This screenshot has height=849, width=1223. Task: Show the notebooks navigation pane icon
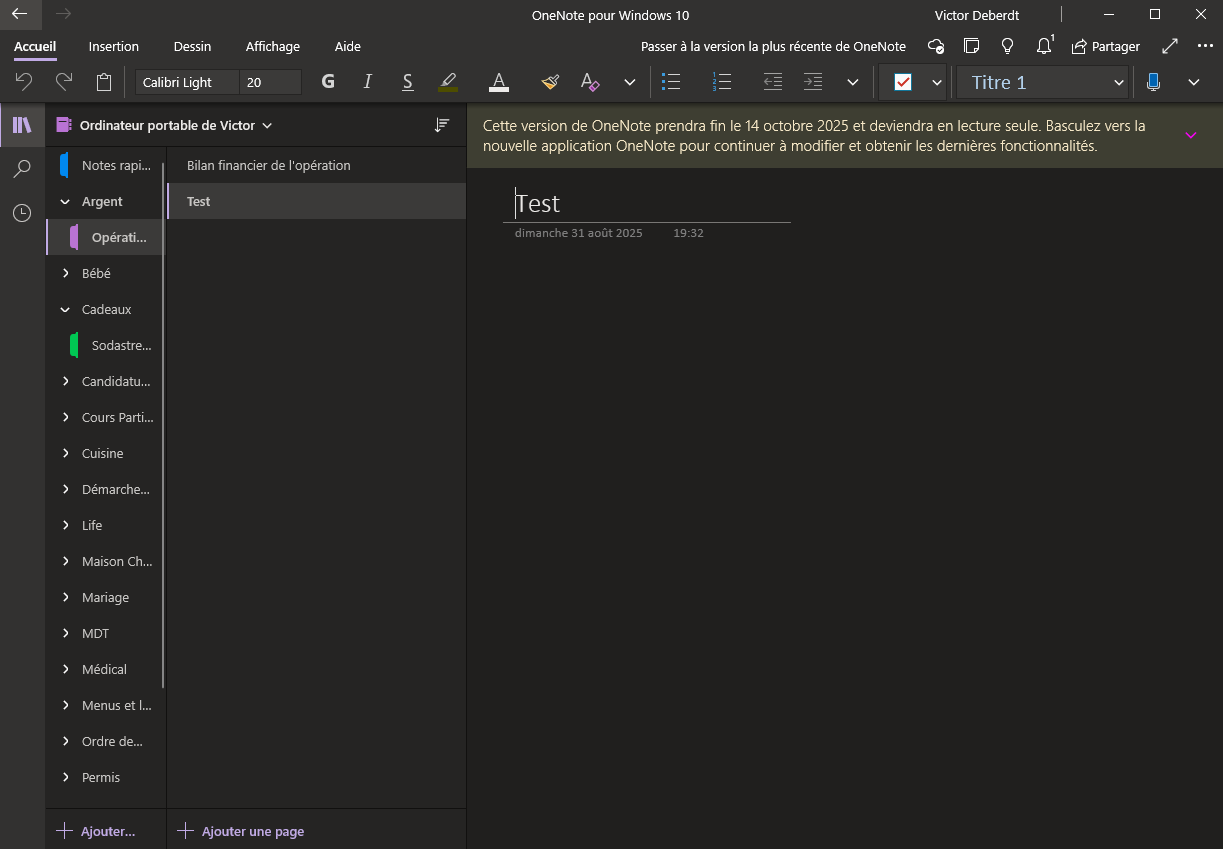[22, 125]
